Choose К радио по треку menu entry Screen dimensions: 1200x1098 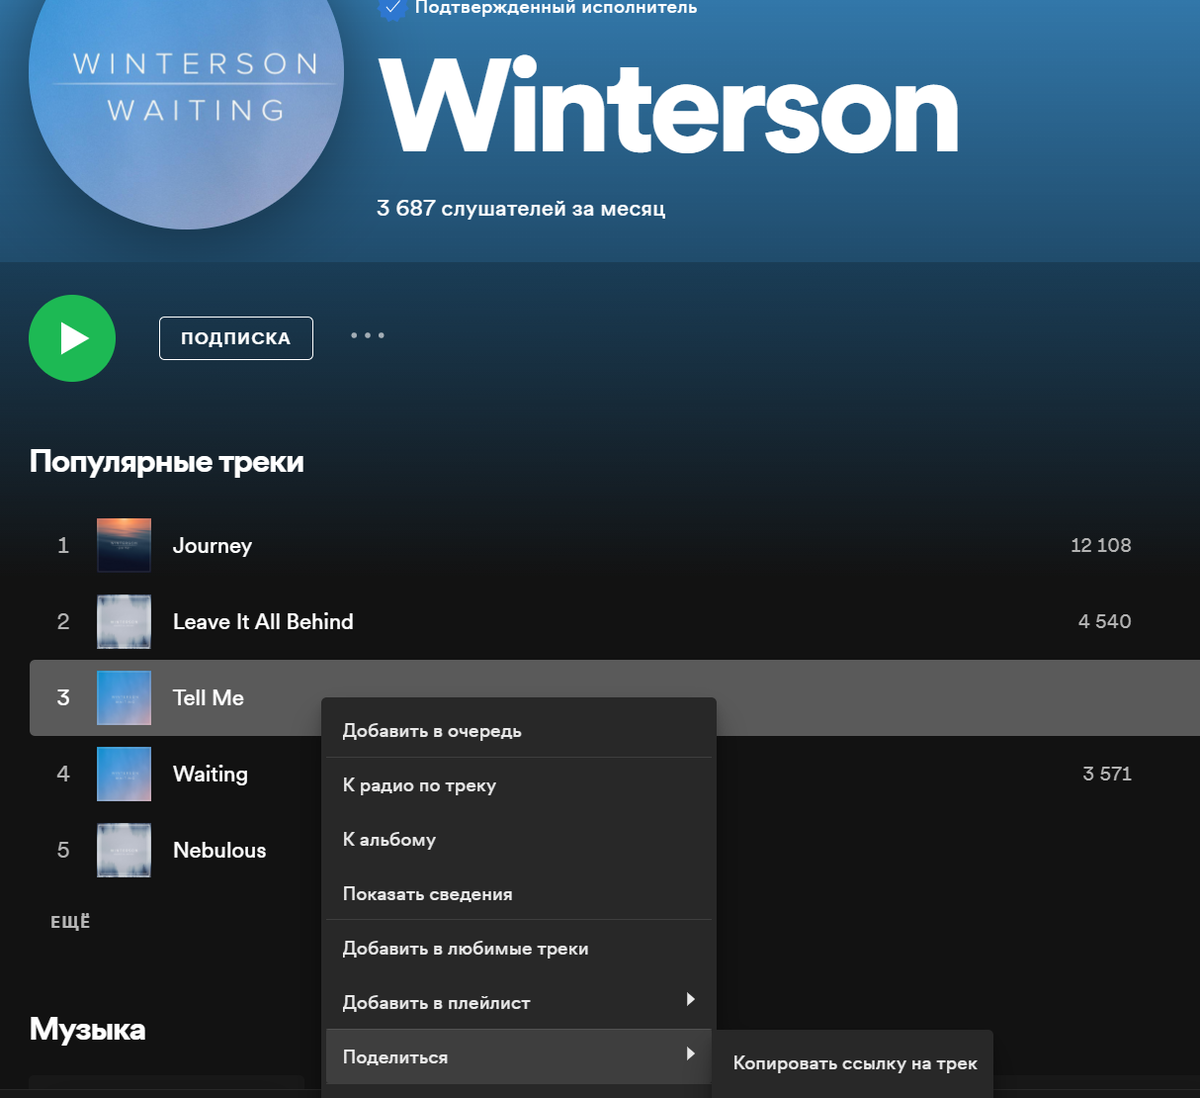pyautogui.click(x=519, y=785)
